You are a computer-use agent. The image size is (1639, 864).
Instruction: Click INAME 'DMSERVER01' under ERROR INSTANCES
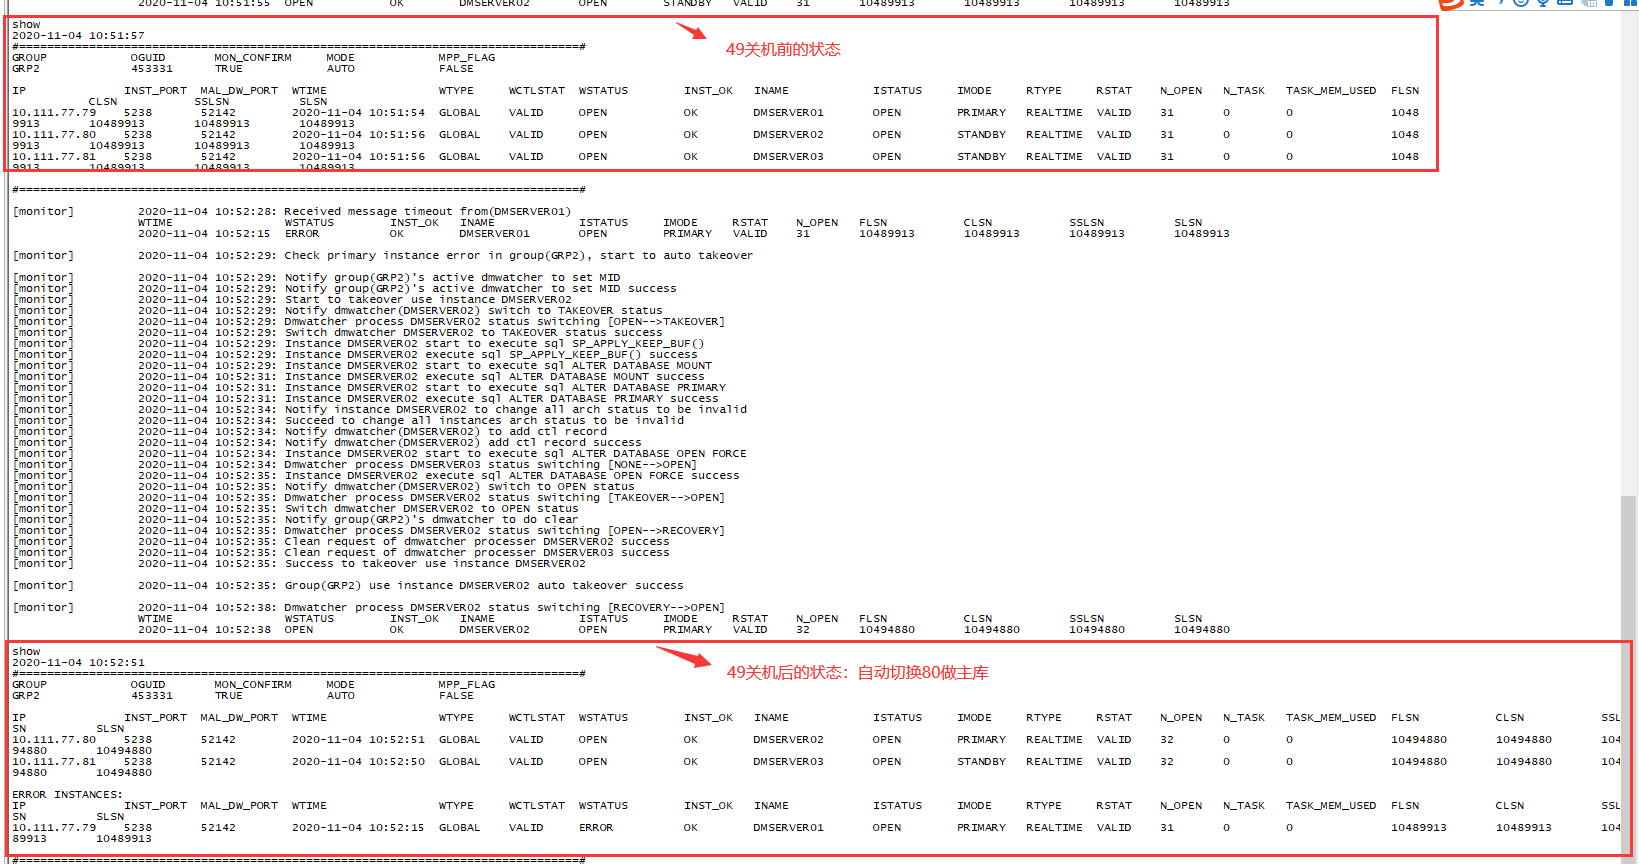point(788,828)
